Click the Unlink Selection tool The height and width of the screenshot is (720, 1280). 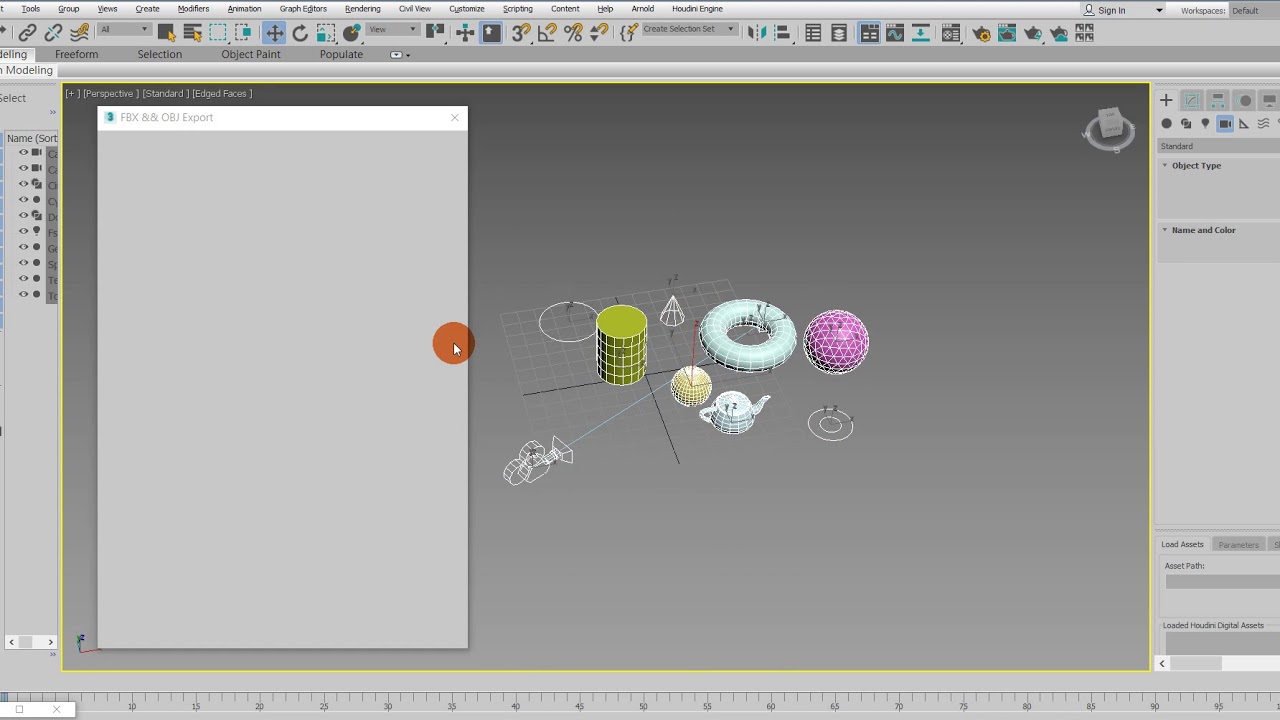click(54, 33)
